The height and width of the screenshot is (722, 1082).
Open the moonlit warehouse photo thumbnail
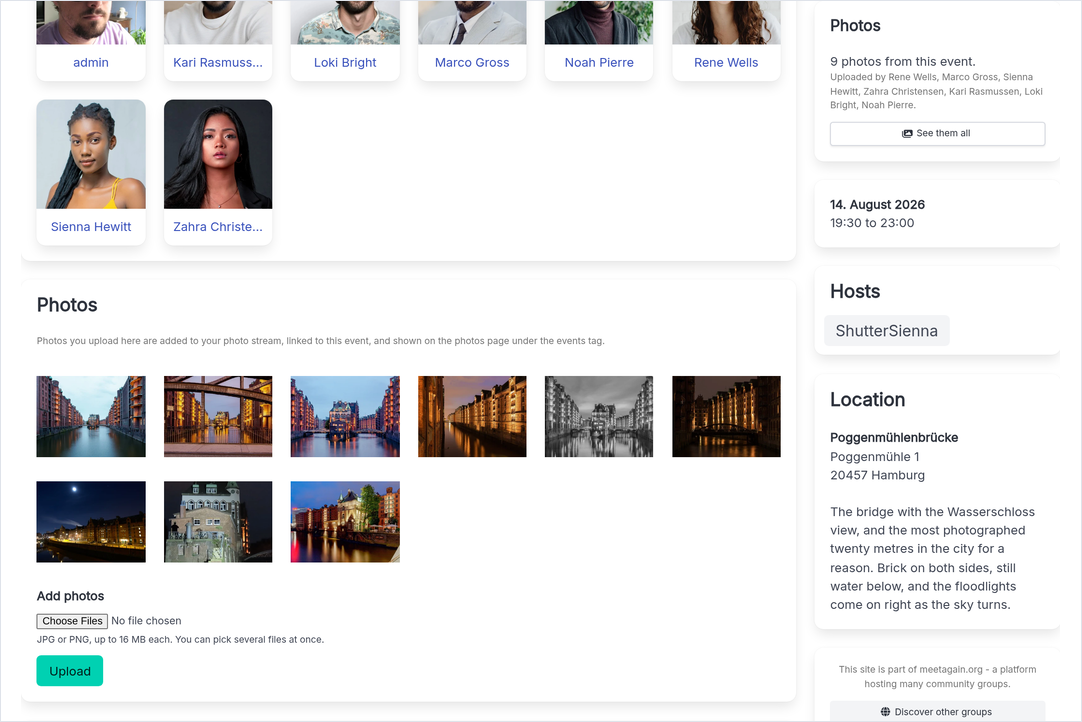(x=90, y=522)
